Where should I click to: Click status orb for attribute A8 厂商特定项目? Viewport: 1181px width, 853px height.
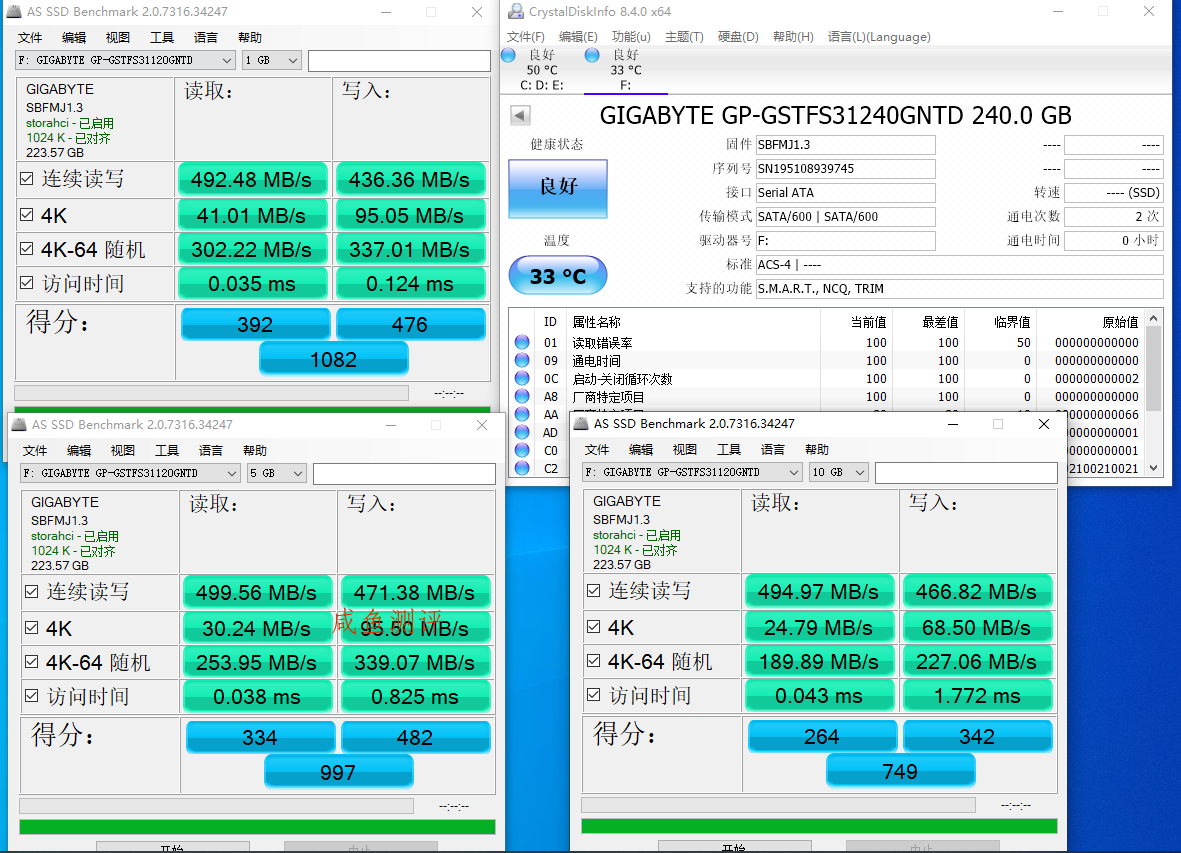coord(522,396)
